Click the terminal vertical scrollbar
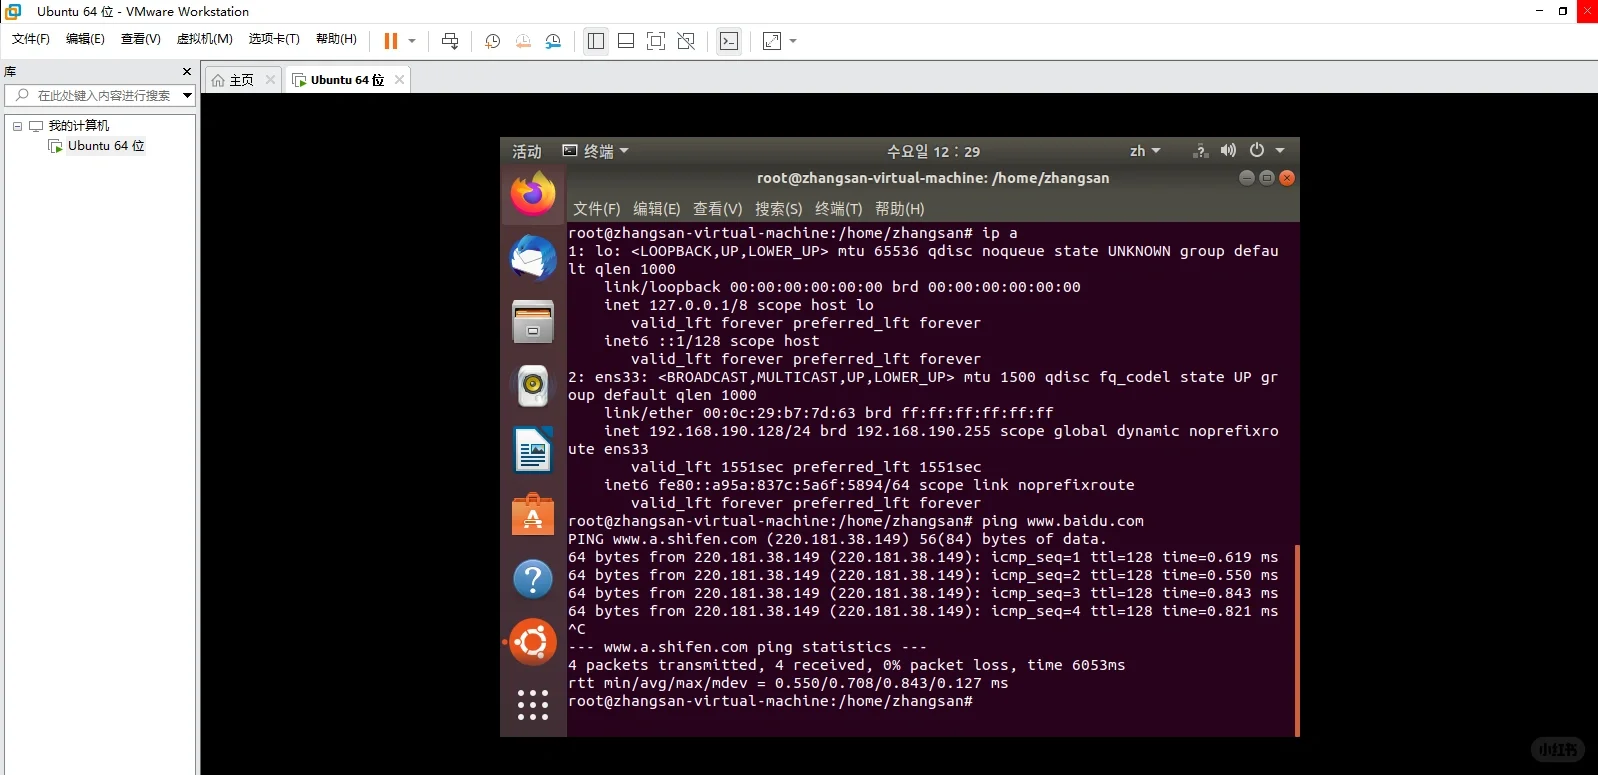The image size is (1598, 775). tap(1297, 640)
